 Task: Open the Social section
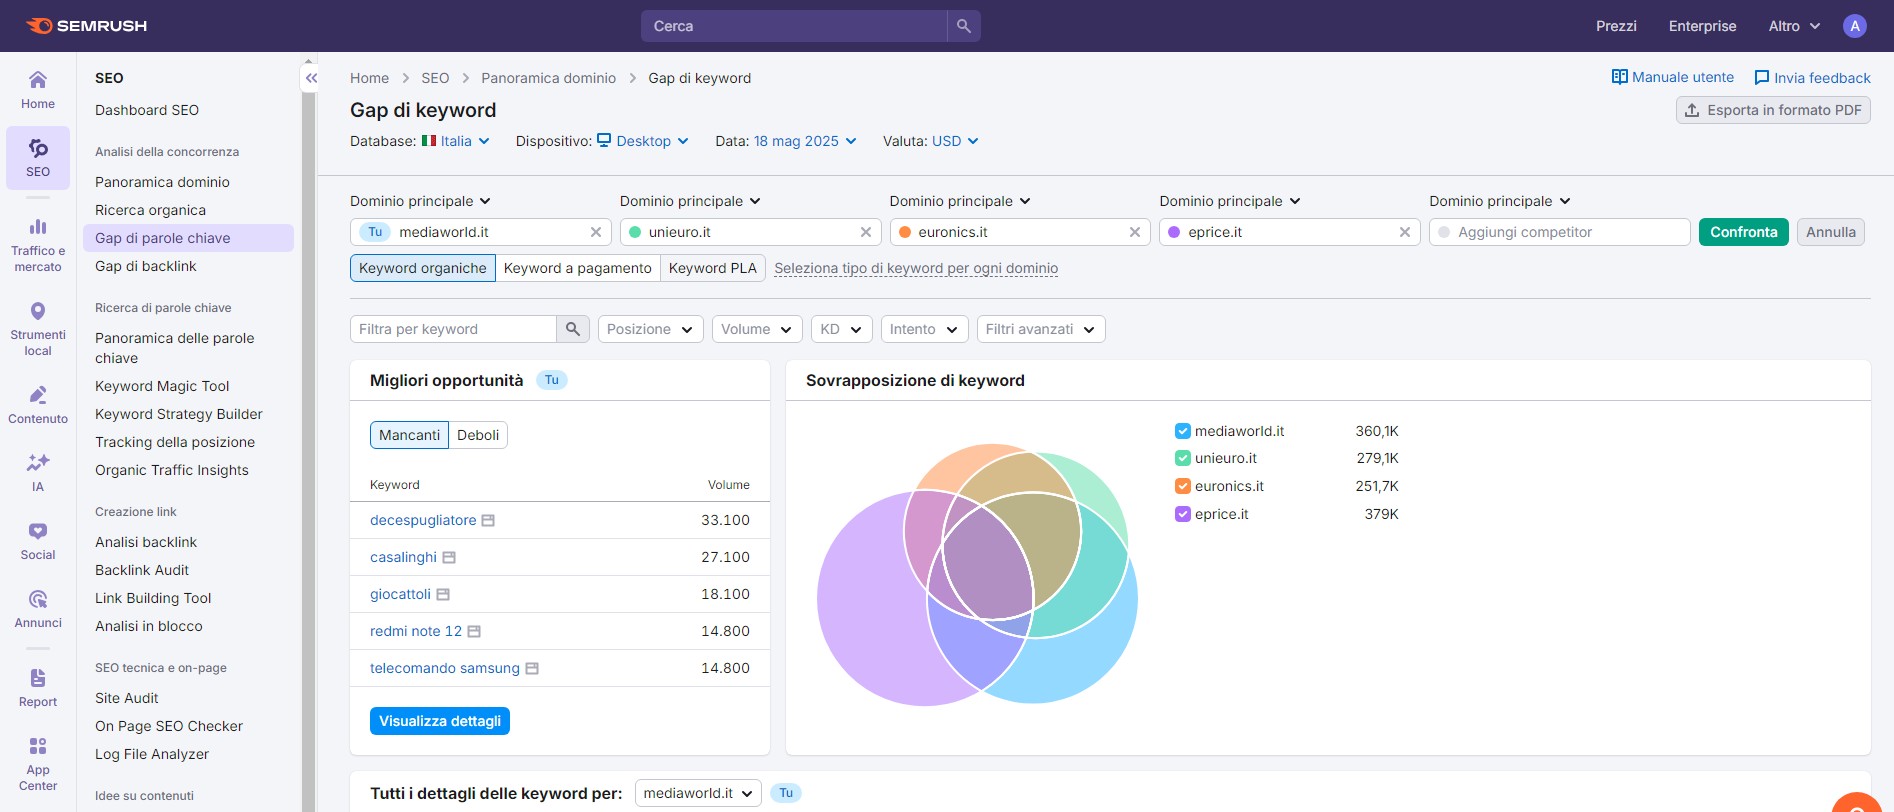click(x=38, y=541)
